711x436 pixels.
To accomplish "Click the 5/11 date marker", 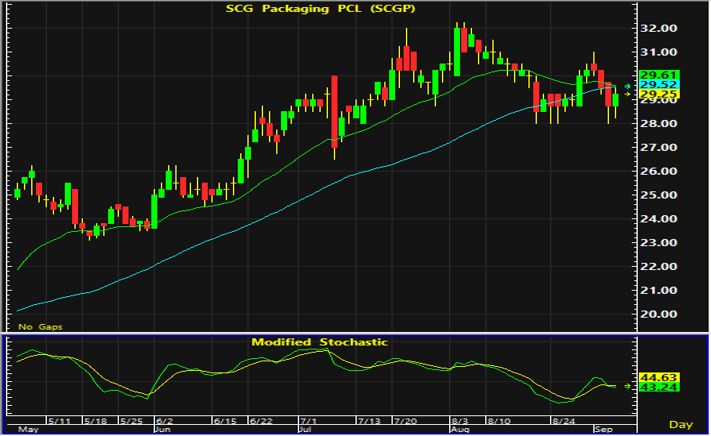I will click(x=59, y=421).
